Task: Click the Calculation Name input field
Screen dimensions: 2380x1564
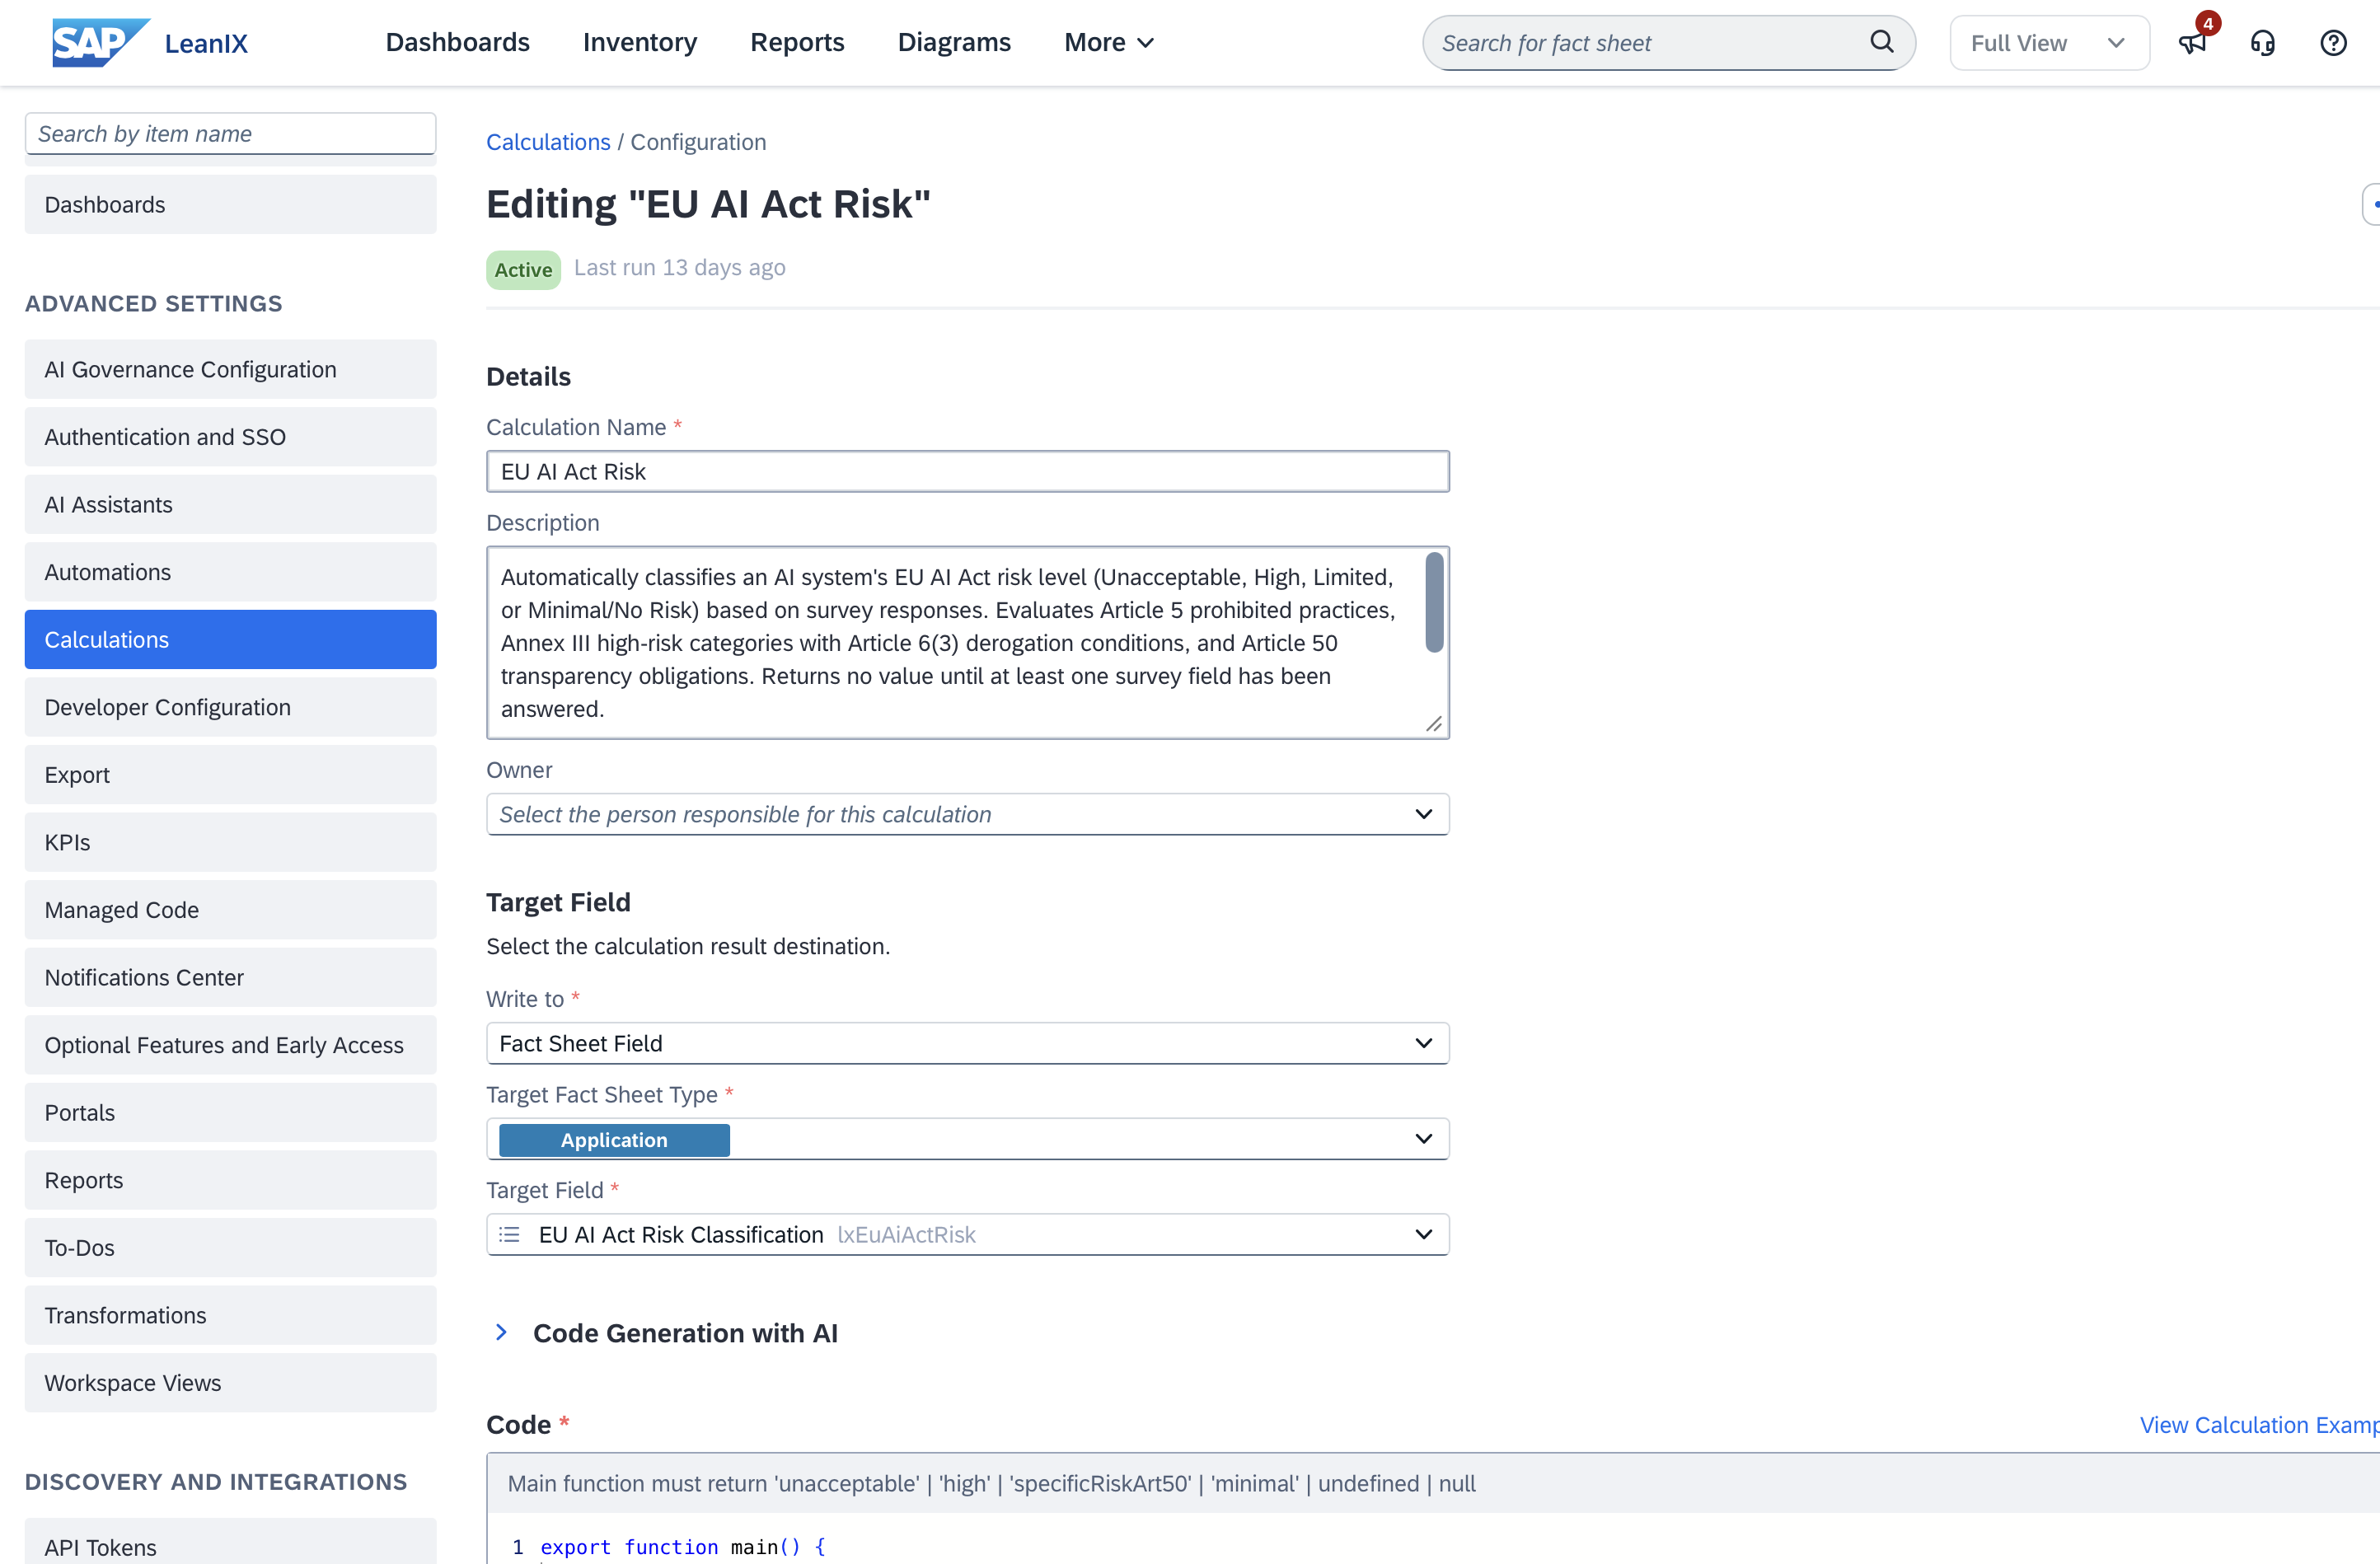Action: pos(967,471)
